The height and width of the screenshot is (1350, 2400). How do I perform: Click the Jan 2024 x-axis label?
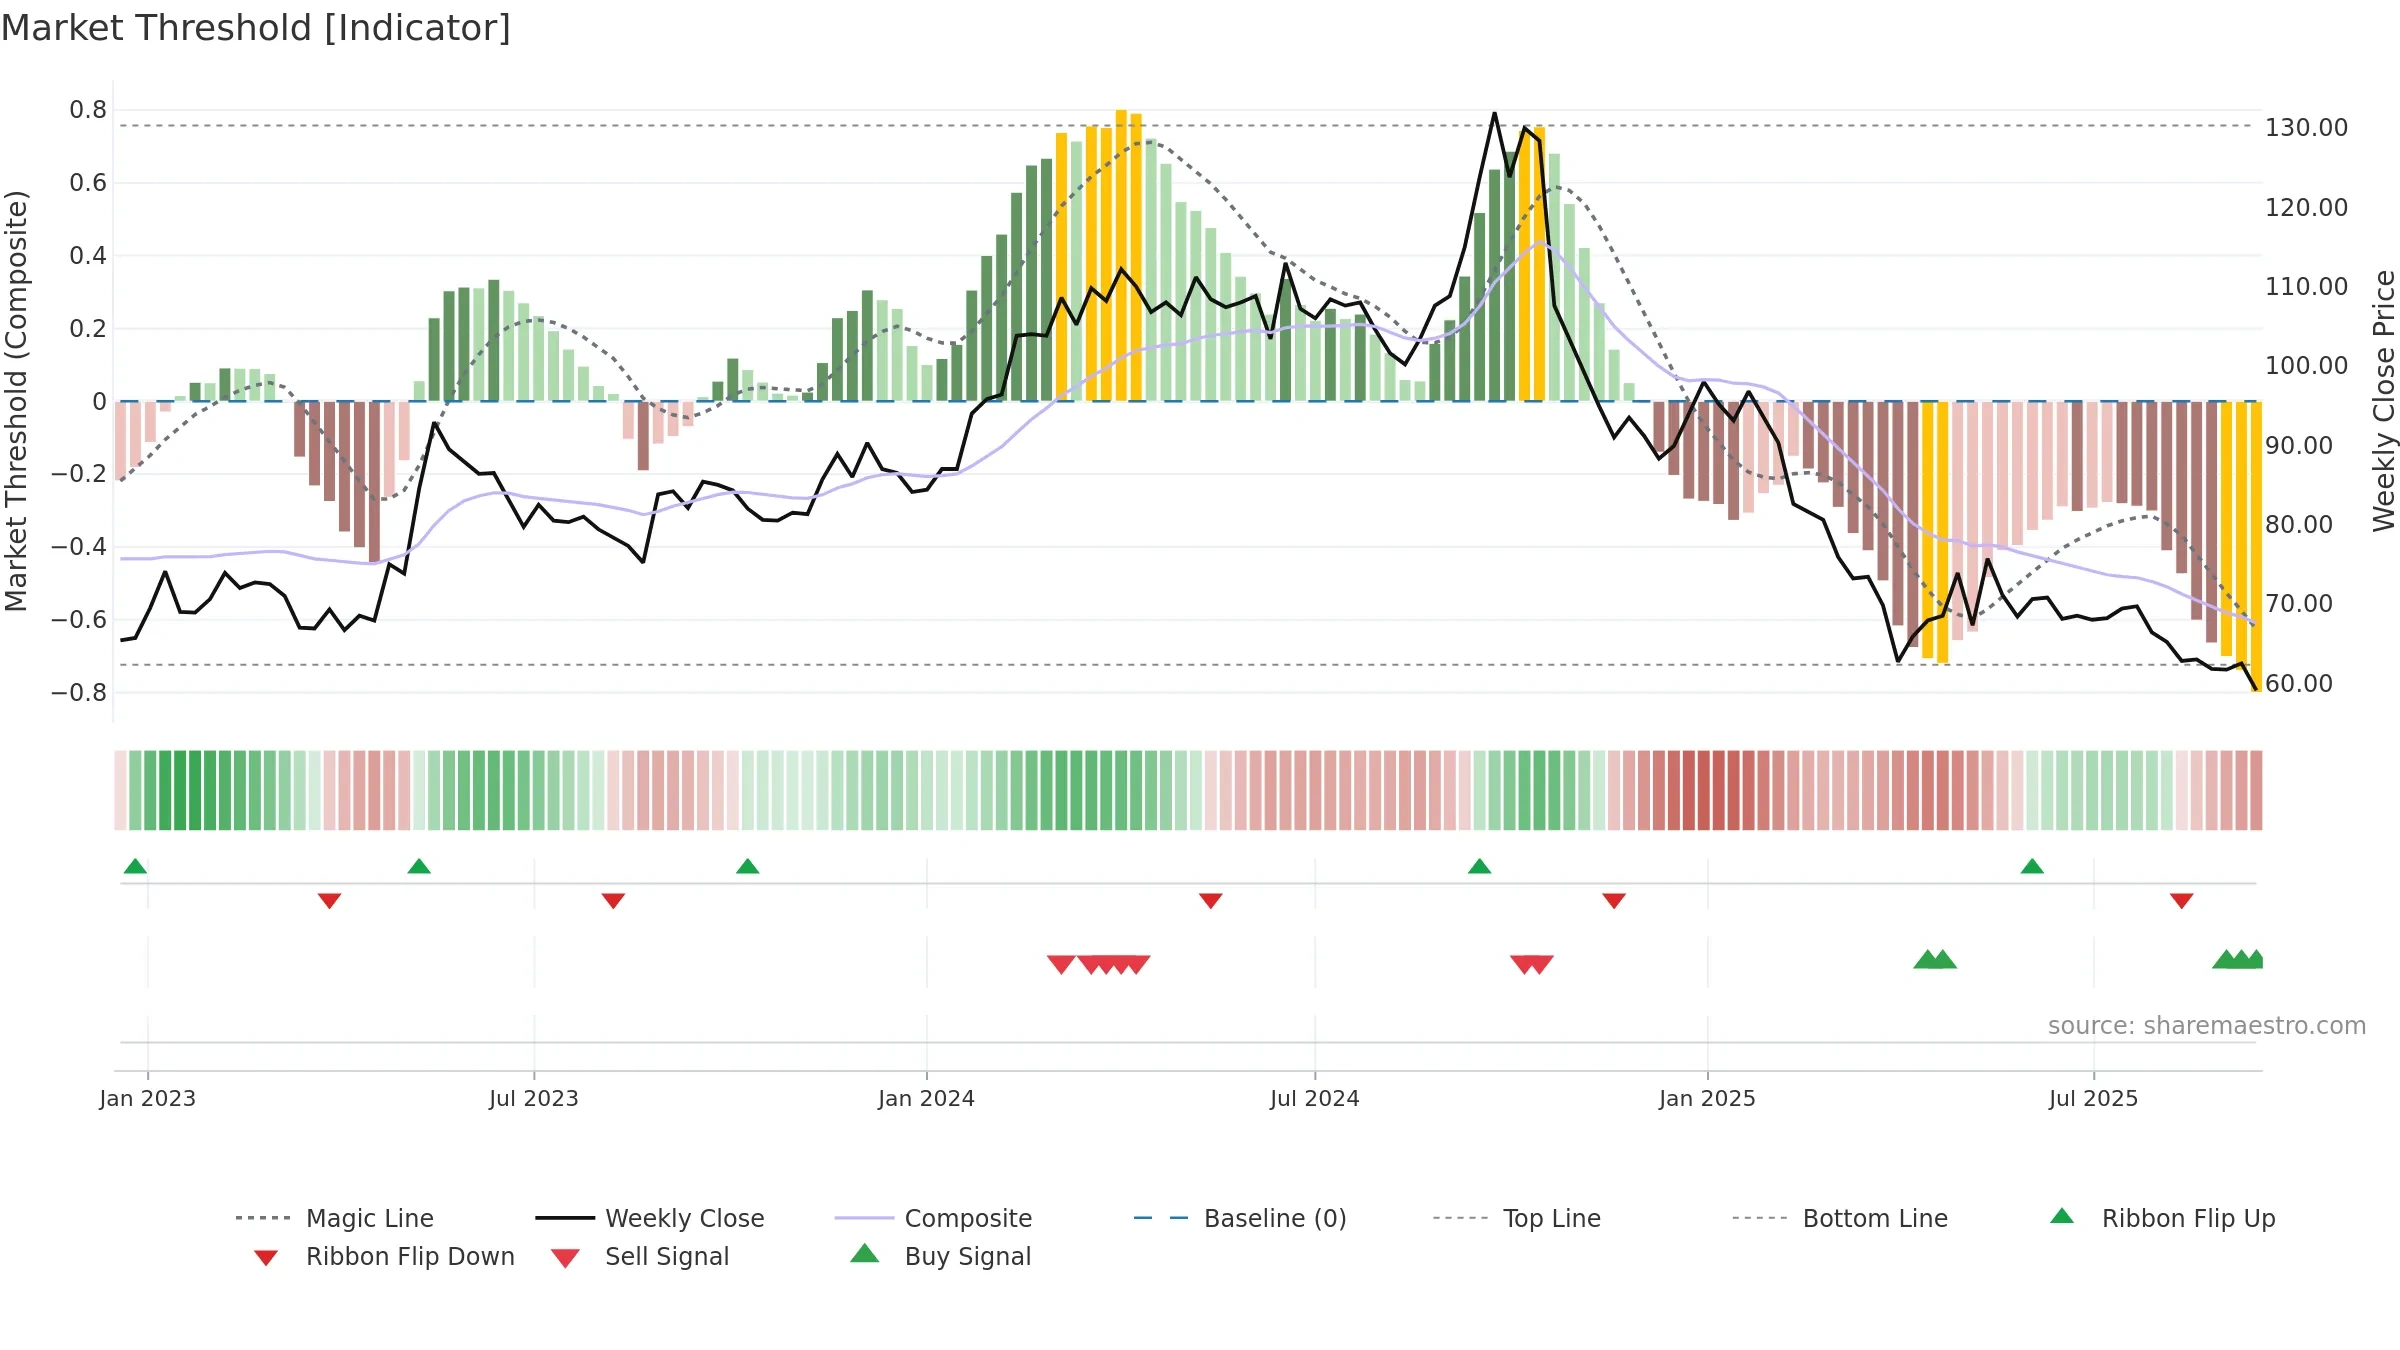pyautogui.click(x=926, y=1098)
